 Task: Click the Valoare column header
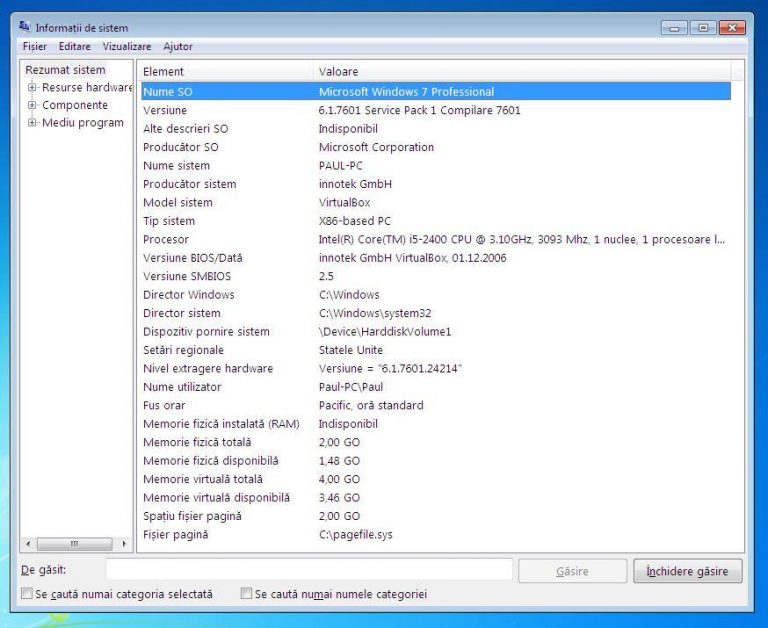tap(520, 72)
